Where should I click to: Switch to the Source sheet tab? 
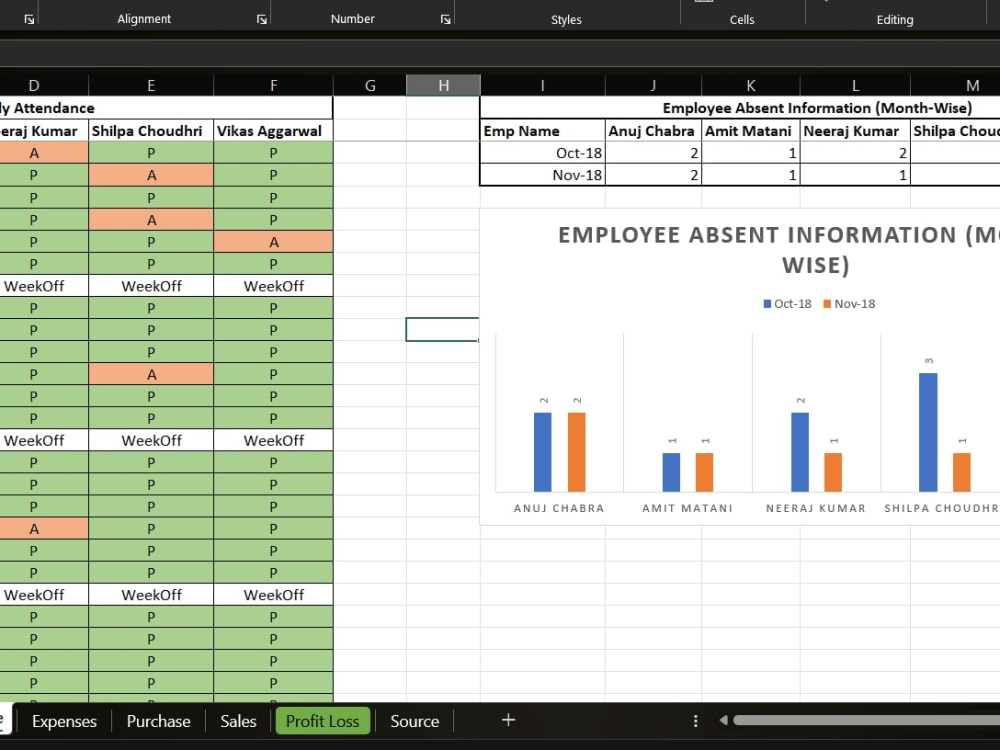point(415,721)
